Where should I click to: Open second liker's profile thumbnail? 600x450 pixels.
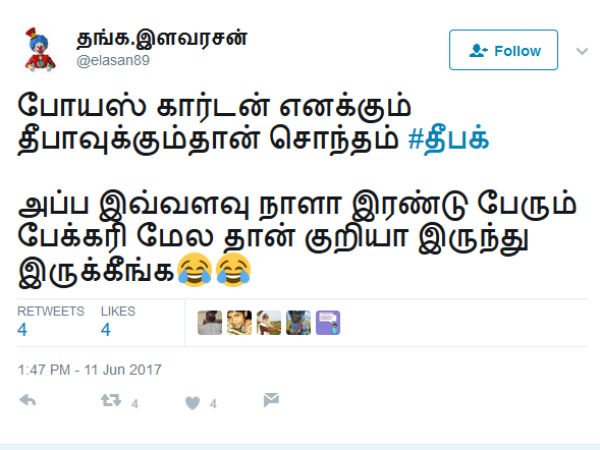239,323
